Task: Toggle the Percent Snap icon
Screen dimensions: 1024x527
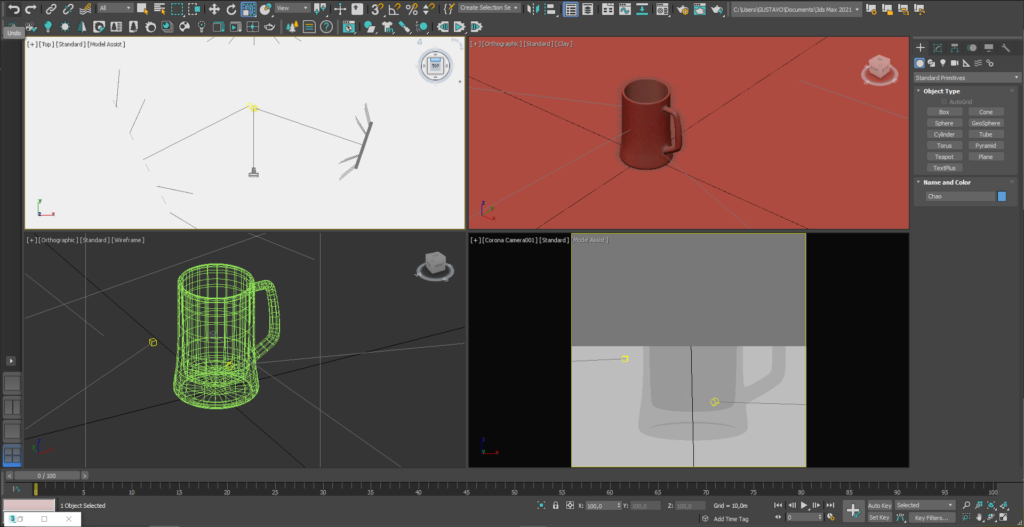Action: (411, 8)
